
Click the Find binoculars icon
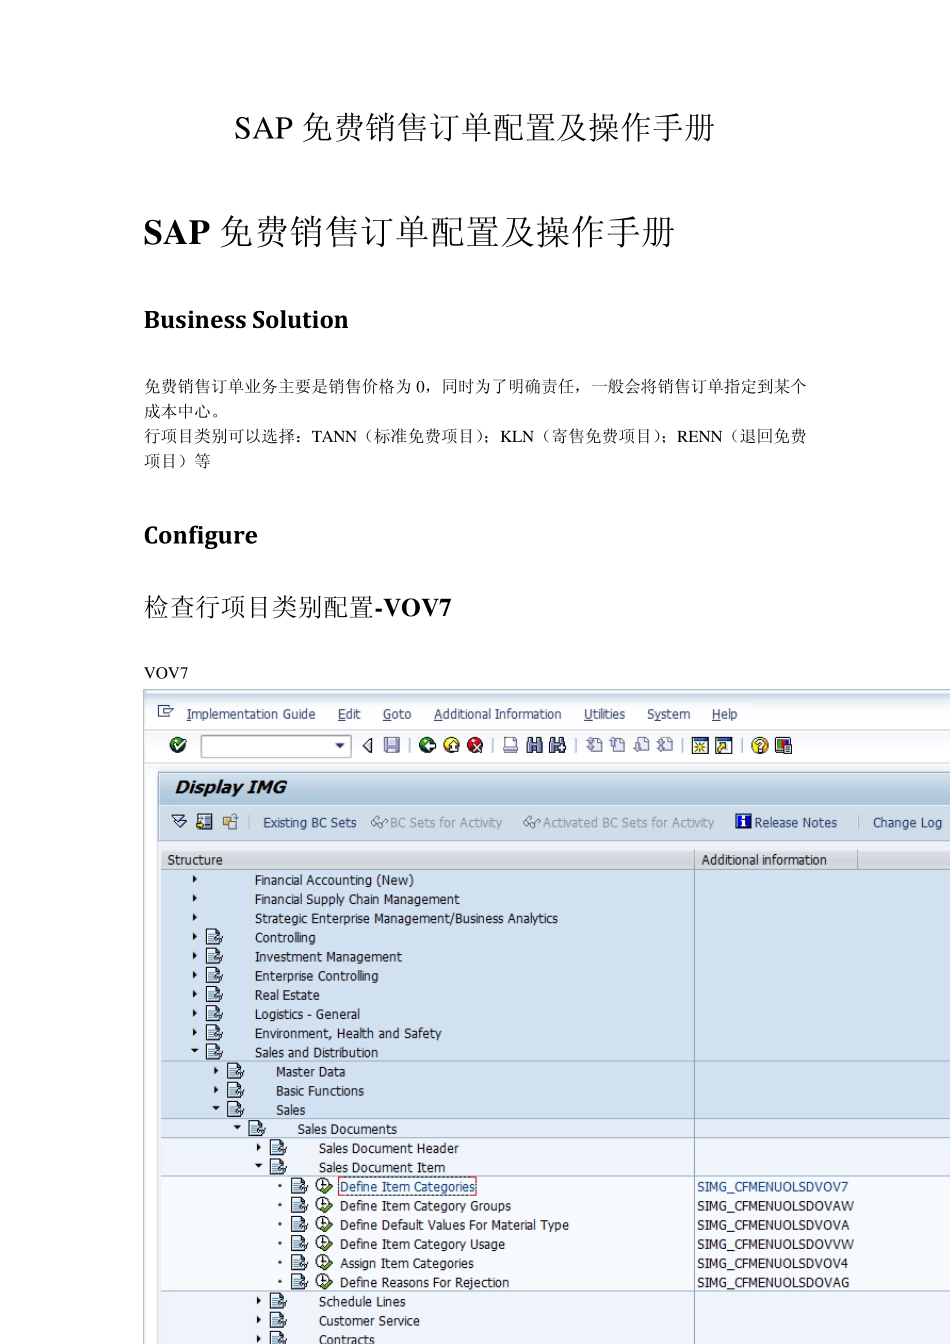pos(534,745)
